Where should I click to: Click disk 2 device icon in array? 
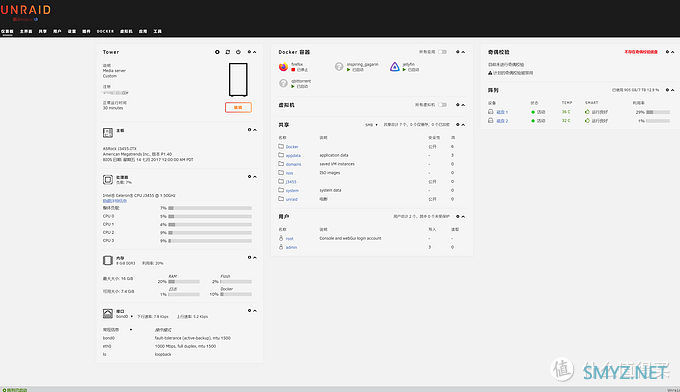pos(490,121)
